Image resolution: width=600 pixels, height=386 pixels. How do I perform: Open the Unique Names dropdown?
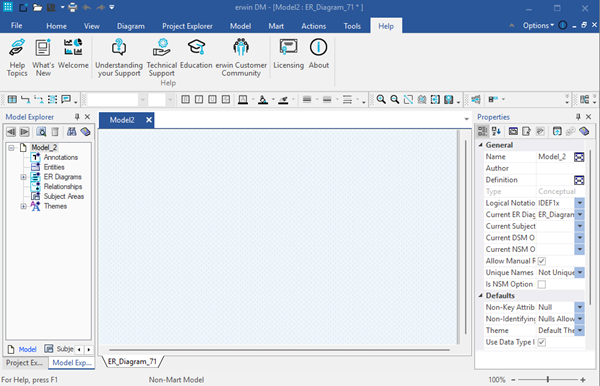pos(579,272)
